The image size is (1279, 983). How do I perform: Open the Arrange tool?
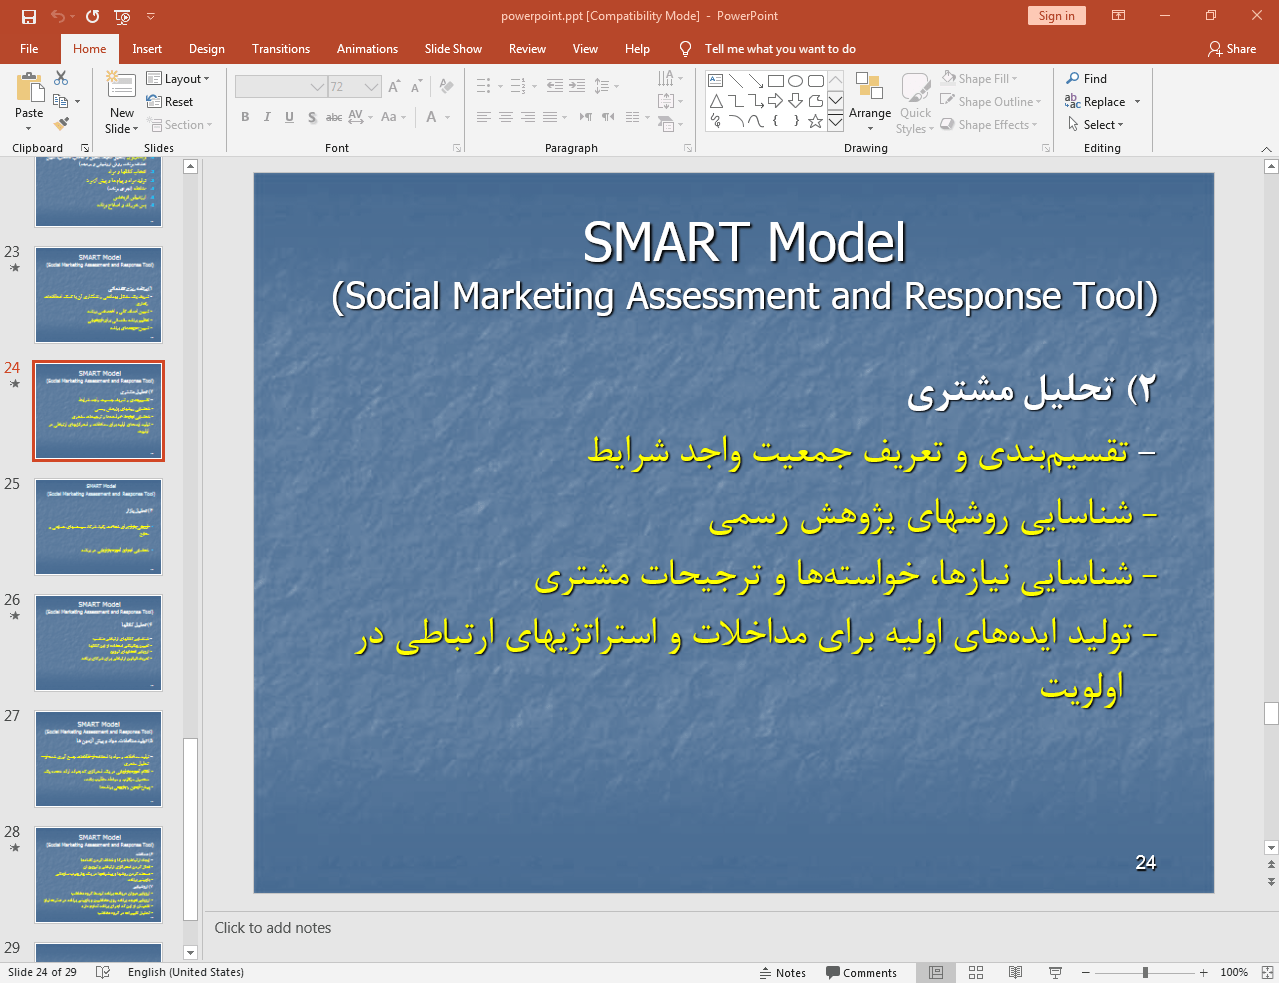[869, 101]
